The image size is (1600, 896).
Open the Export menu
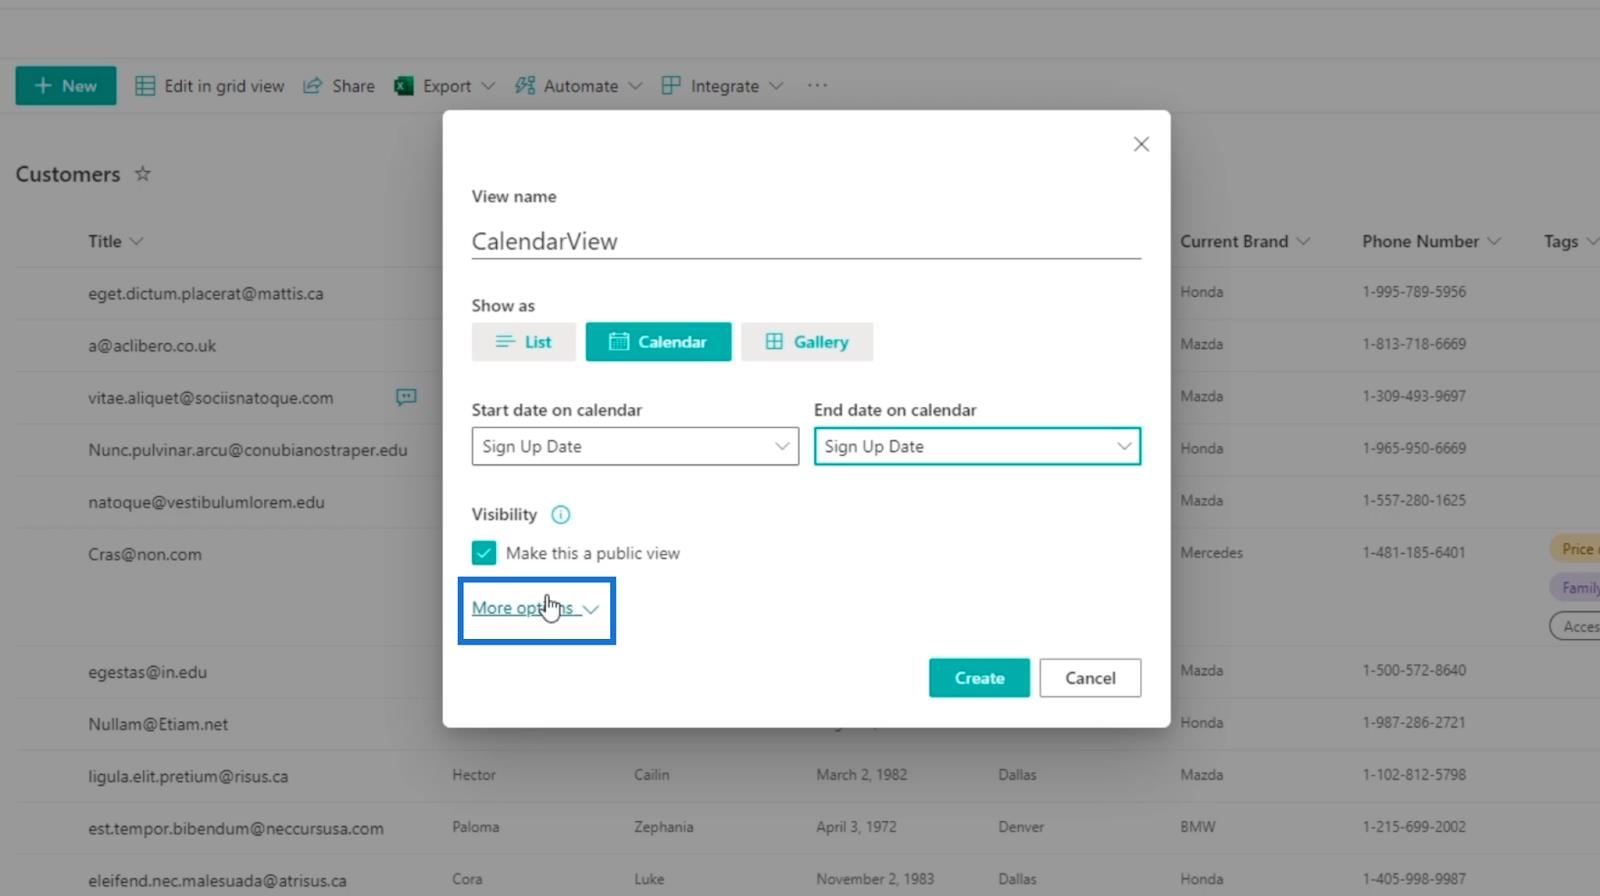point(445,86)
